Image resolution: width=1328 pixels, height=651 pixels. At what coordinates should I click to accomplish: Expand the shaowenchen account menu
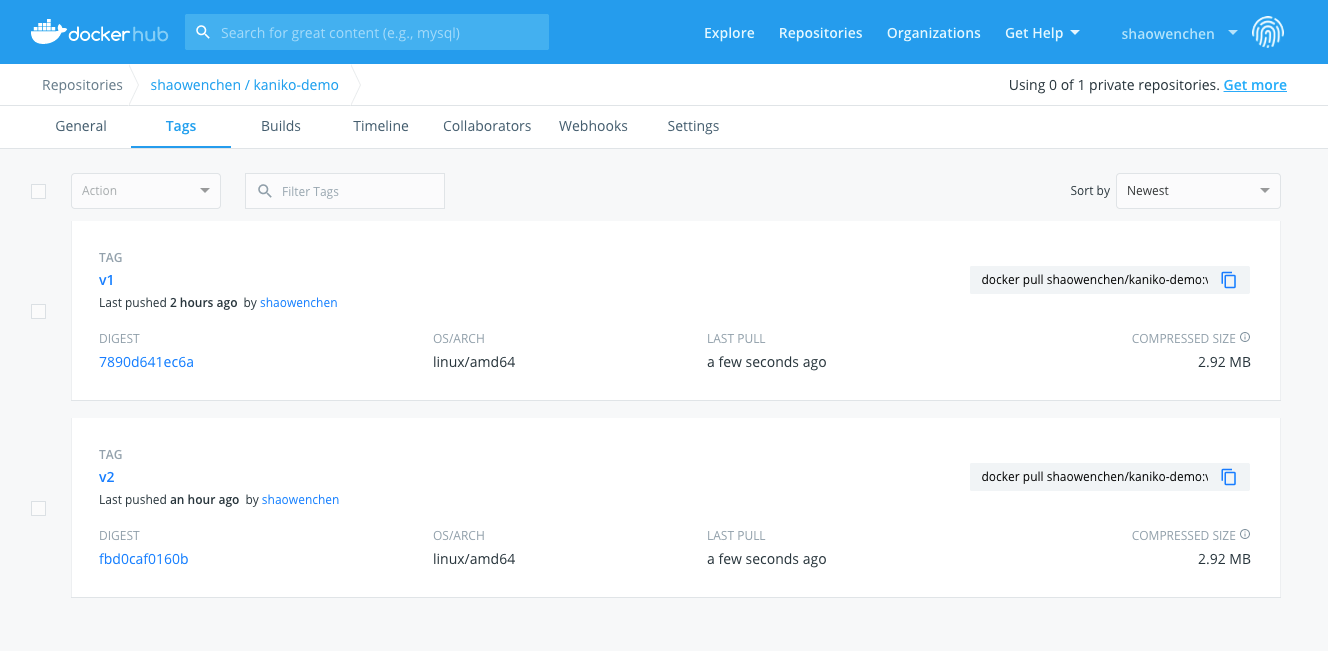(x=1179, y=33)
